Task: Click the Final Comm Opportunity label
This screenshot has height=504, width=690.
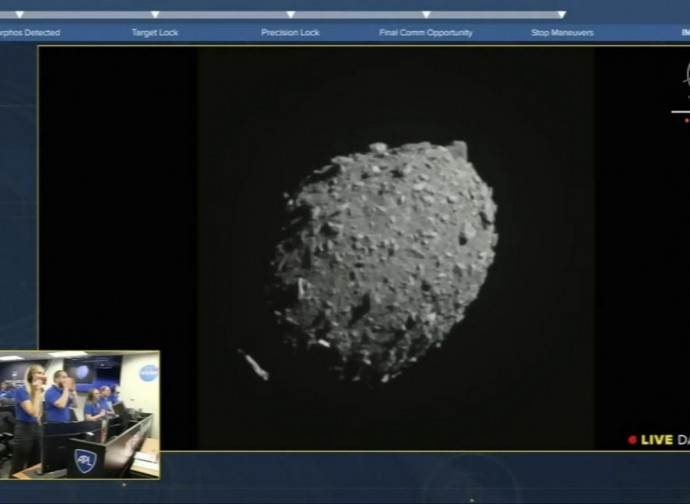Action: point(426,33)
